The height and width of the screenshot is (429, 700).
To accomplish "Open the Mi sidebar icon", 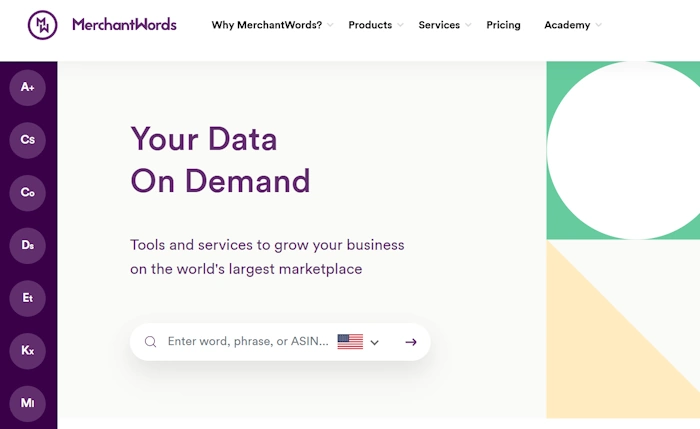I will coord(28,404).
